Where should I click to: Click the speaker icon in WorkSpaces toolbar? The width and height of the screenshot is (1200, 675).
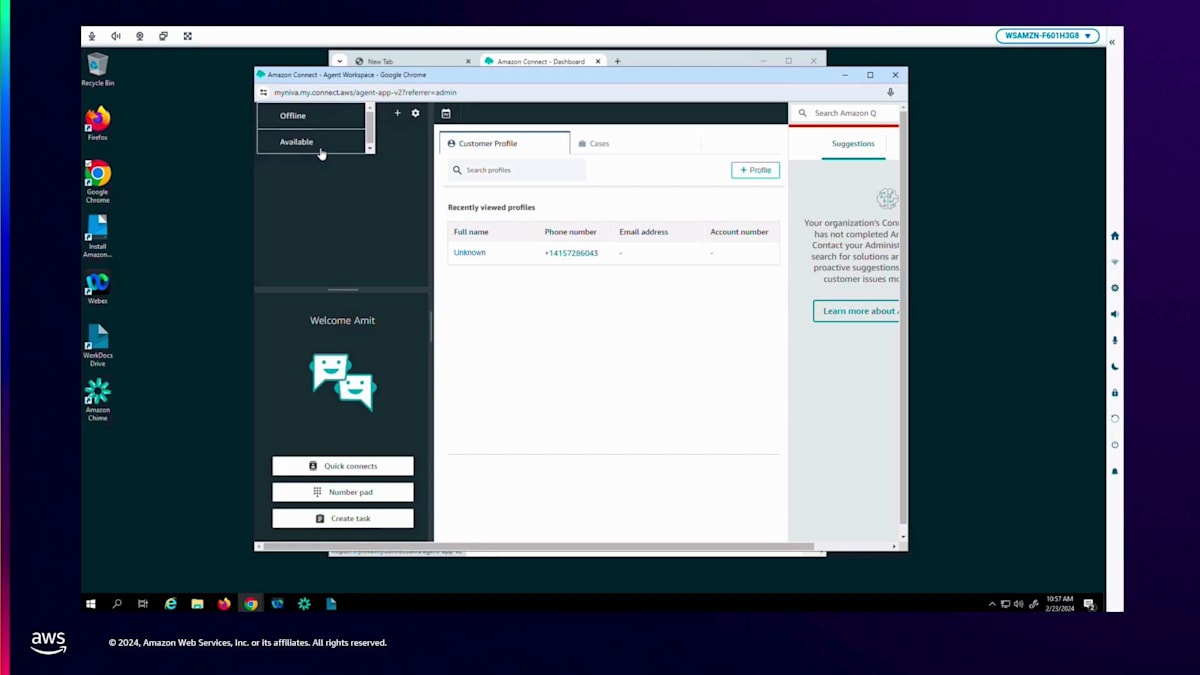(x=116, y=36)
